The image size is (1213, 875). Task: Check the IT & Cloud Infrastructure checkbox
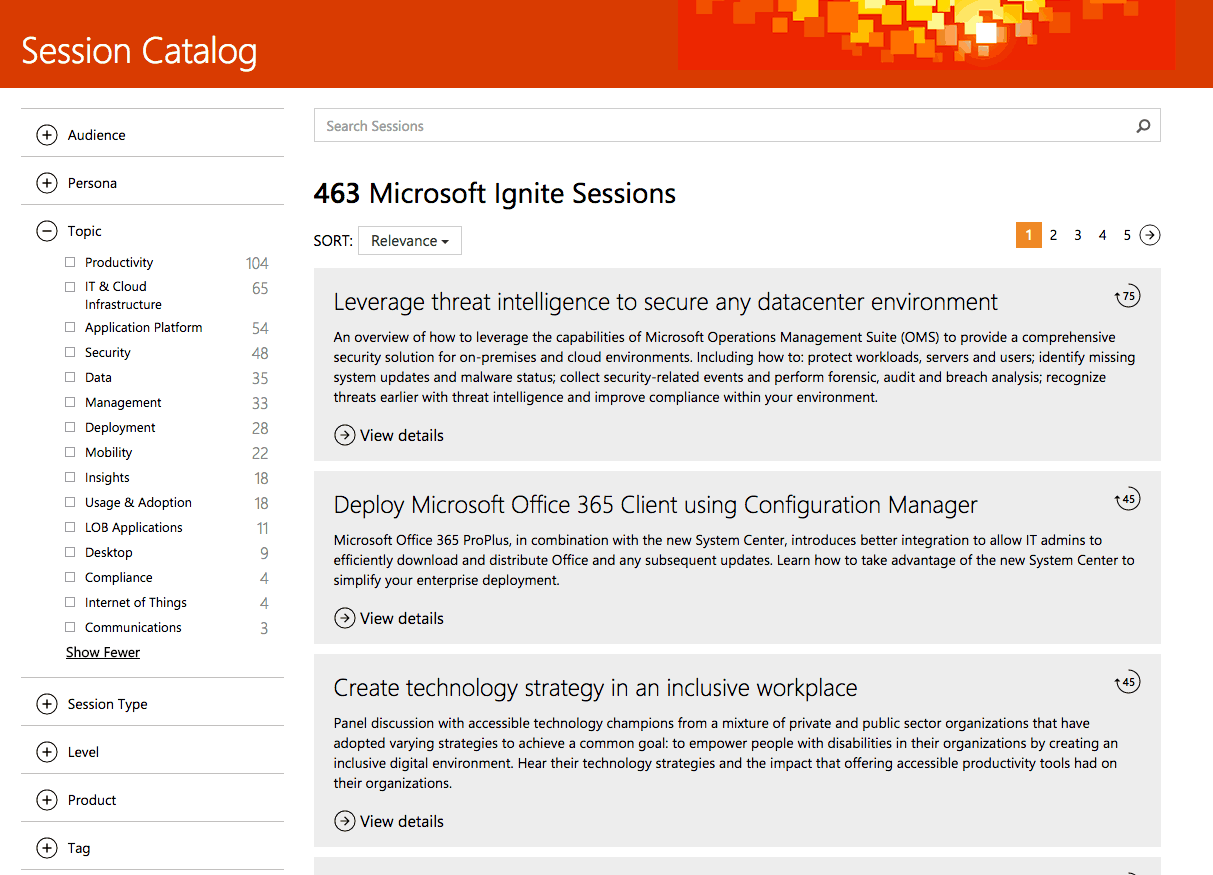tap(70, 286)
